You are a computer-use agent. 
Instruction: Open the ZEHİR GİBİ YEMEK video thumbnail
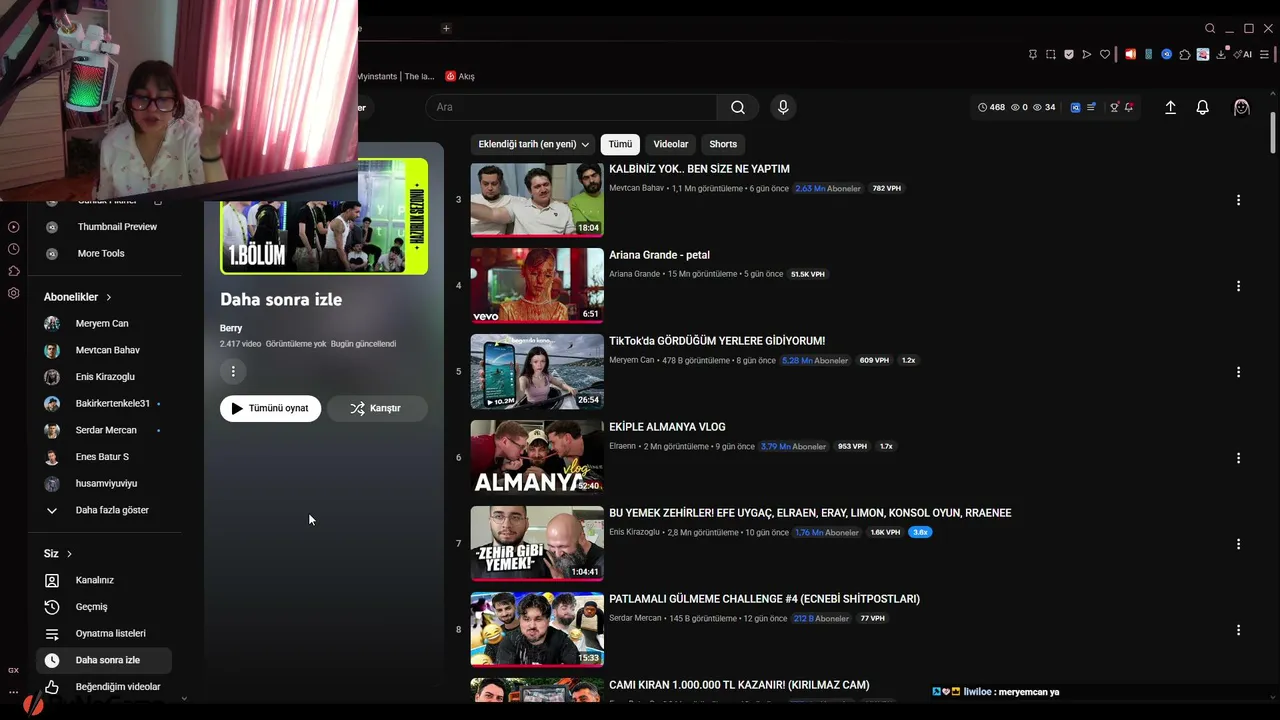(x=537, y=544)
